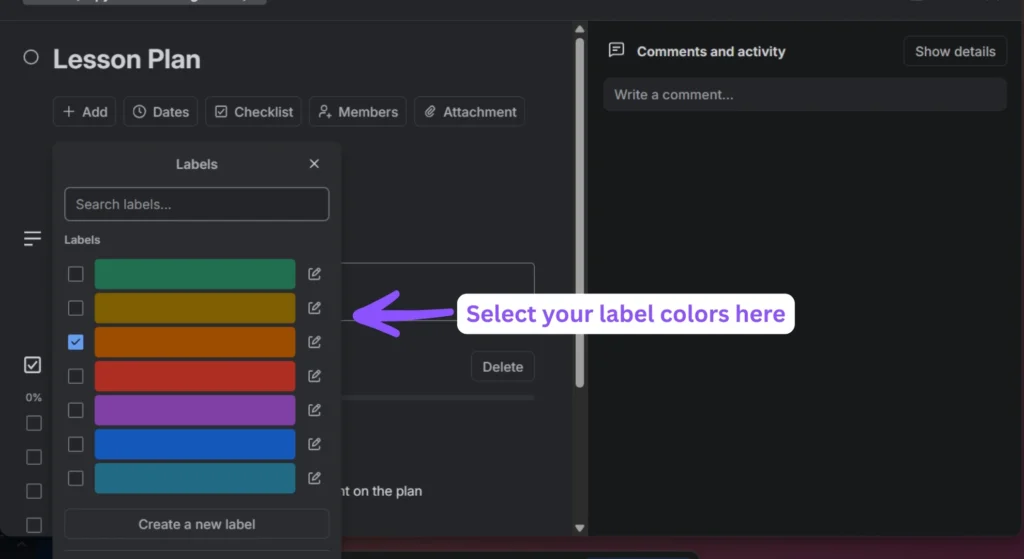1024x559 pixels.
Task: Open the Dates option
Action: (161, 112)
